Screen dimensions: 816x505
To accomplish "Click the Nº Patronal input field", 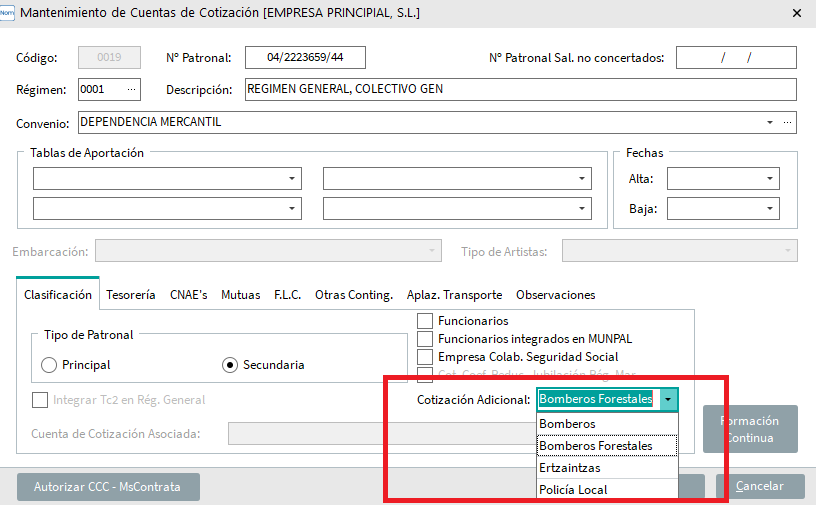I will (x=305, y=58).
